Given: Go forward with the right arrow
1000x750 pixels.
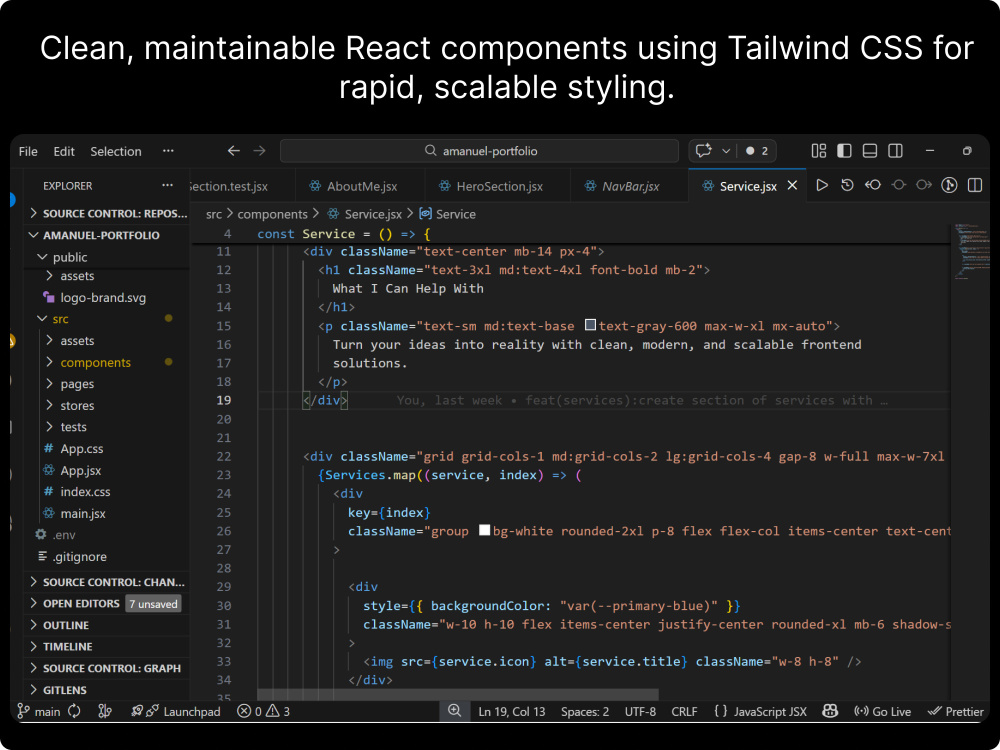Looking at the screenshot, I should coord(259,151).
